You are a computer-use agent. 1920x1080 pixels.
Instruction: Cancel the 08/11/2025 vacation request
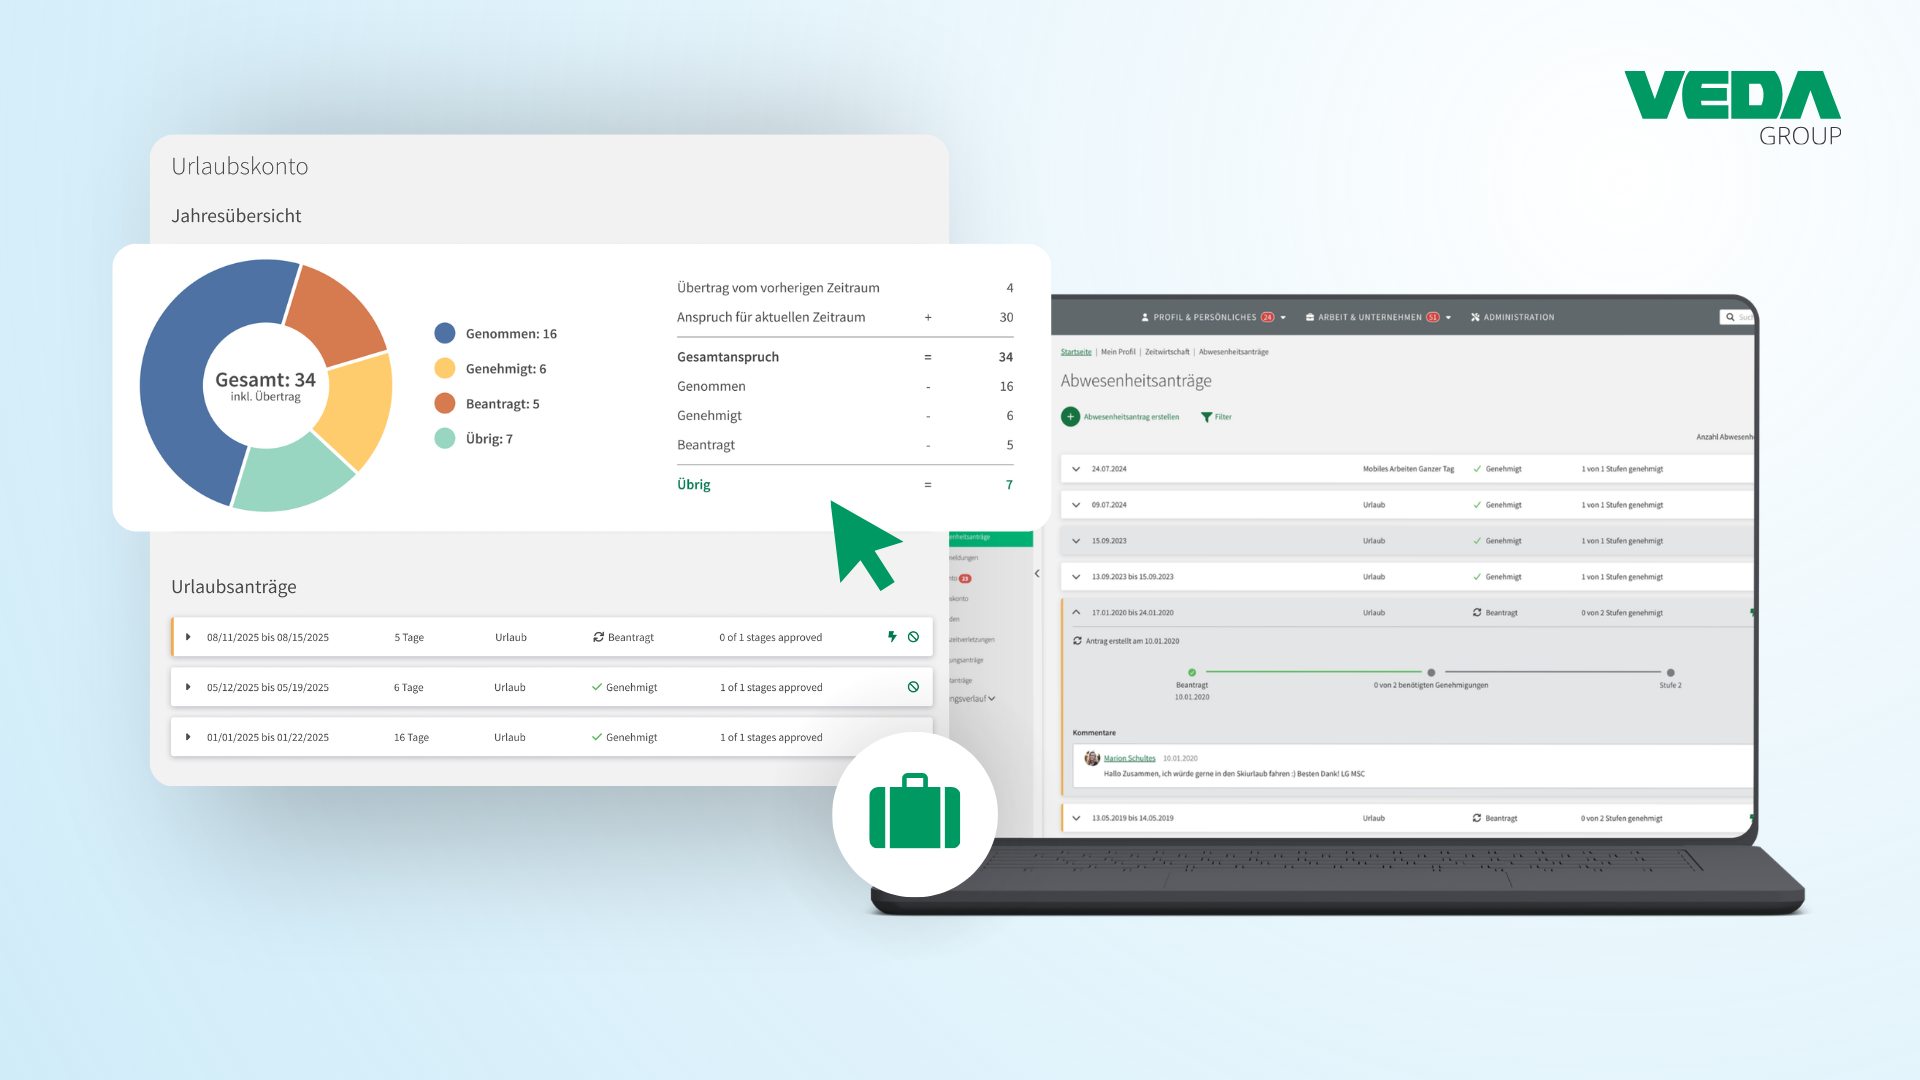(x=913, y=637)
